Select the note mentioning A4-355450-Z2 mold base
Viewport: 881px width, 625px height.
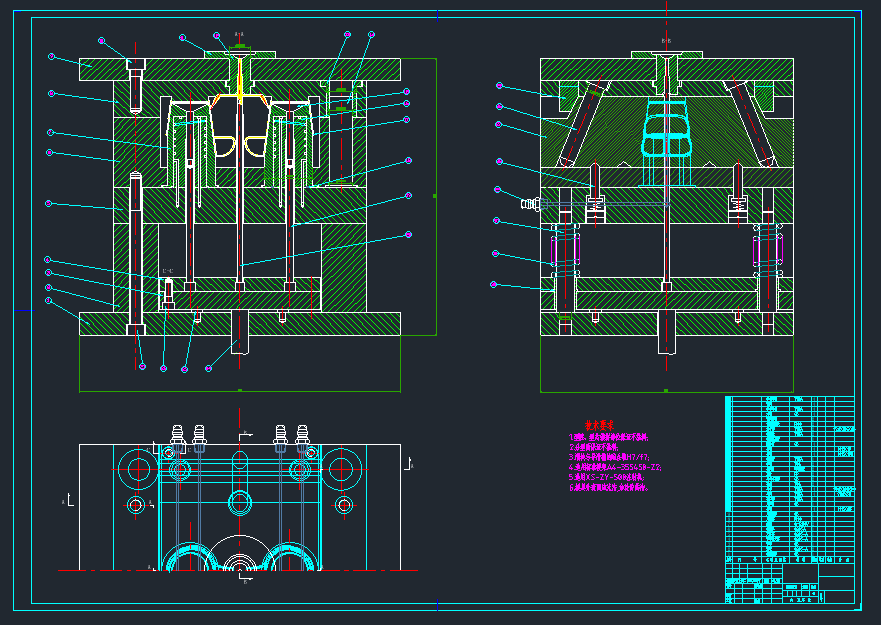615,467
